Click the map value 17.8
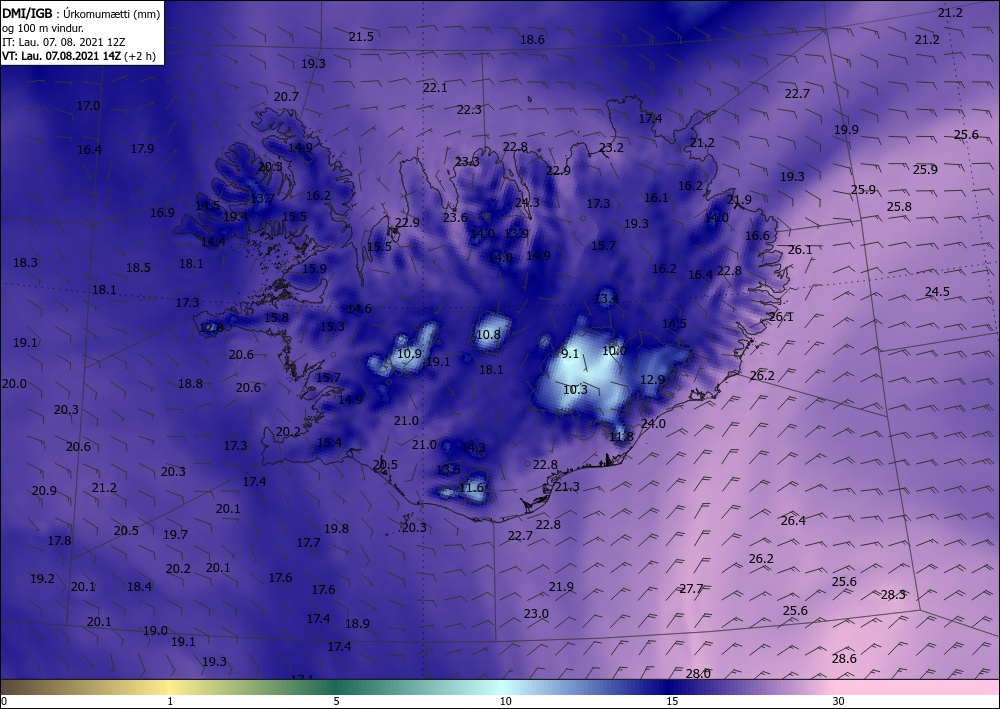The height and width of the screenshot is (709, 1000). pyautogui.click(x=59, y=541)
